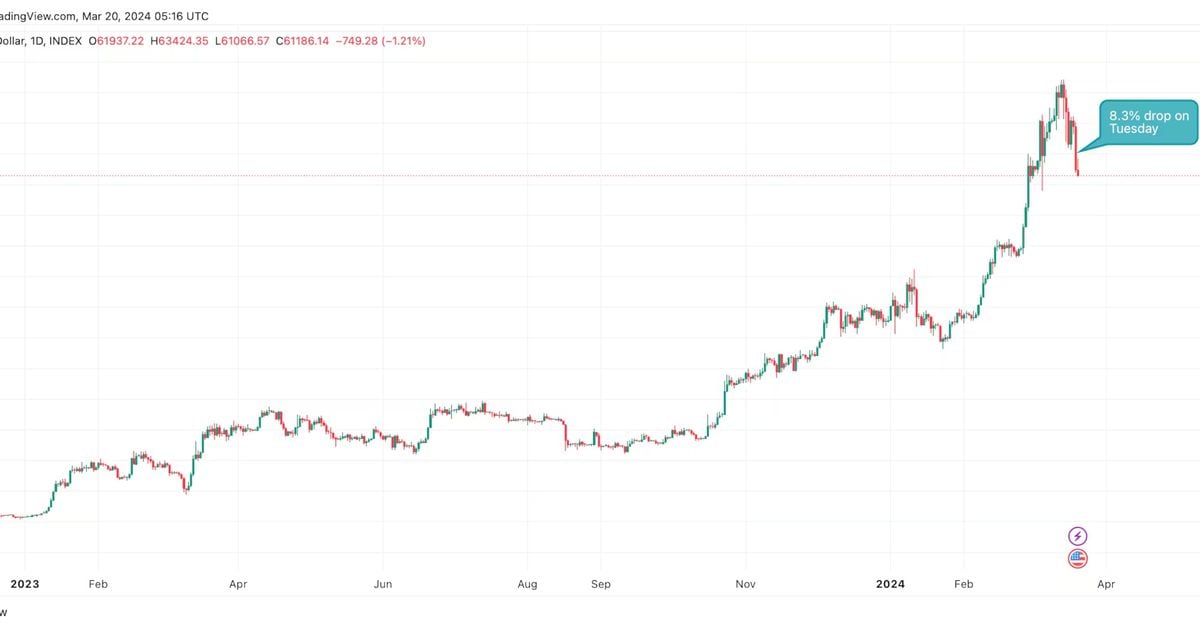Select the Nov label on the time axis
The height and width of the screenshot is (628, 1200).
(x=745, y=584)
